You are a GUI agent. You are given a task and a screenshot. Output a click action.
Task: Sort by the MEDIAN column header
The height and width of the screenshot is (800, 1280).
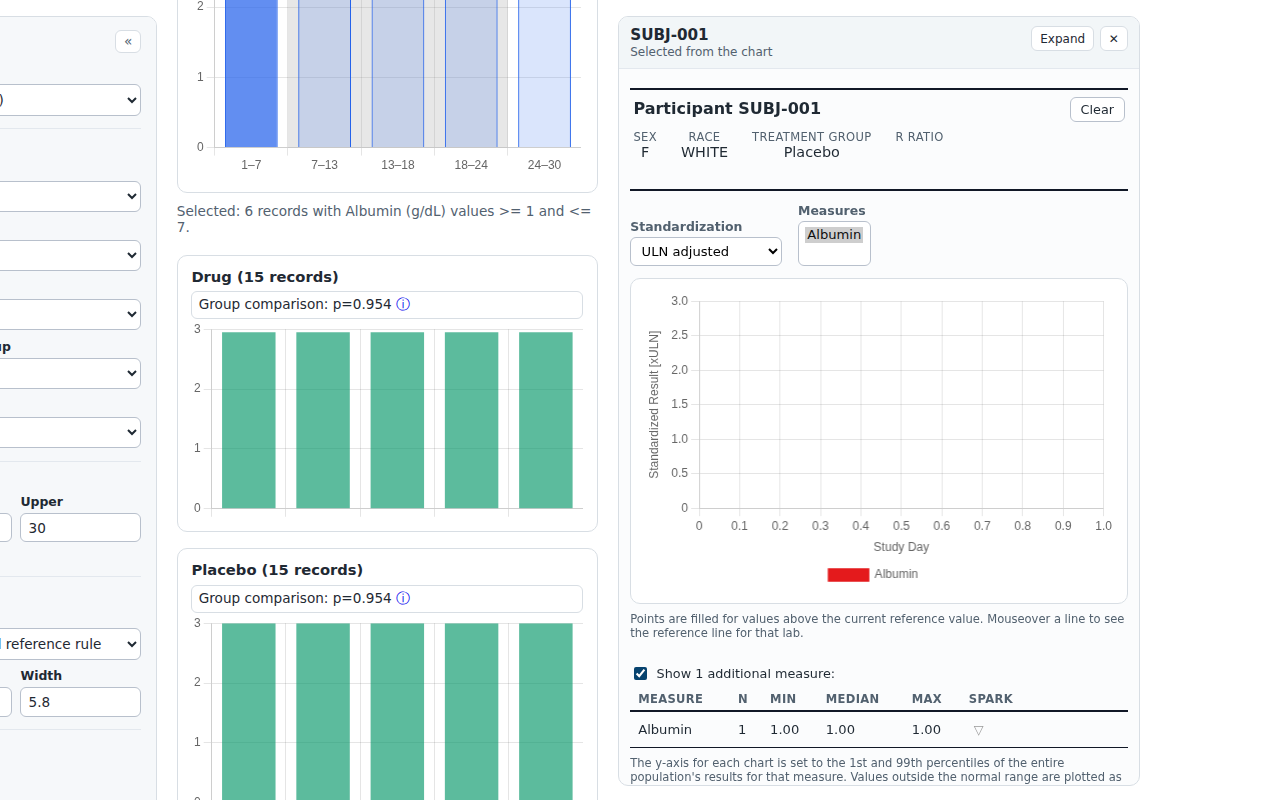coord(852,699)
